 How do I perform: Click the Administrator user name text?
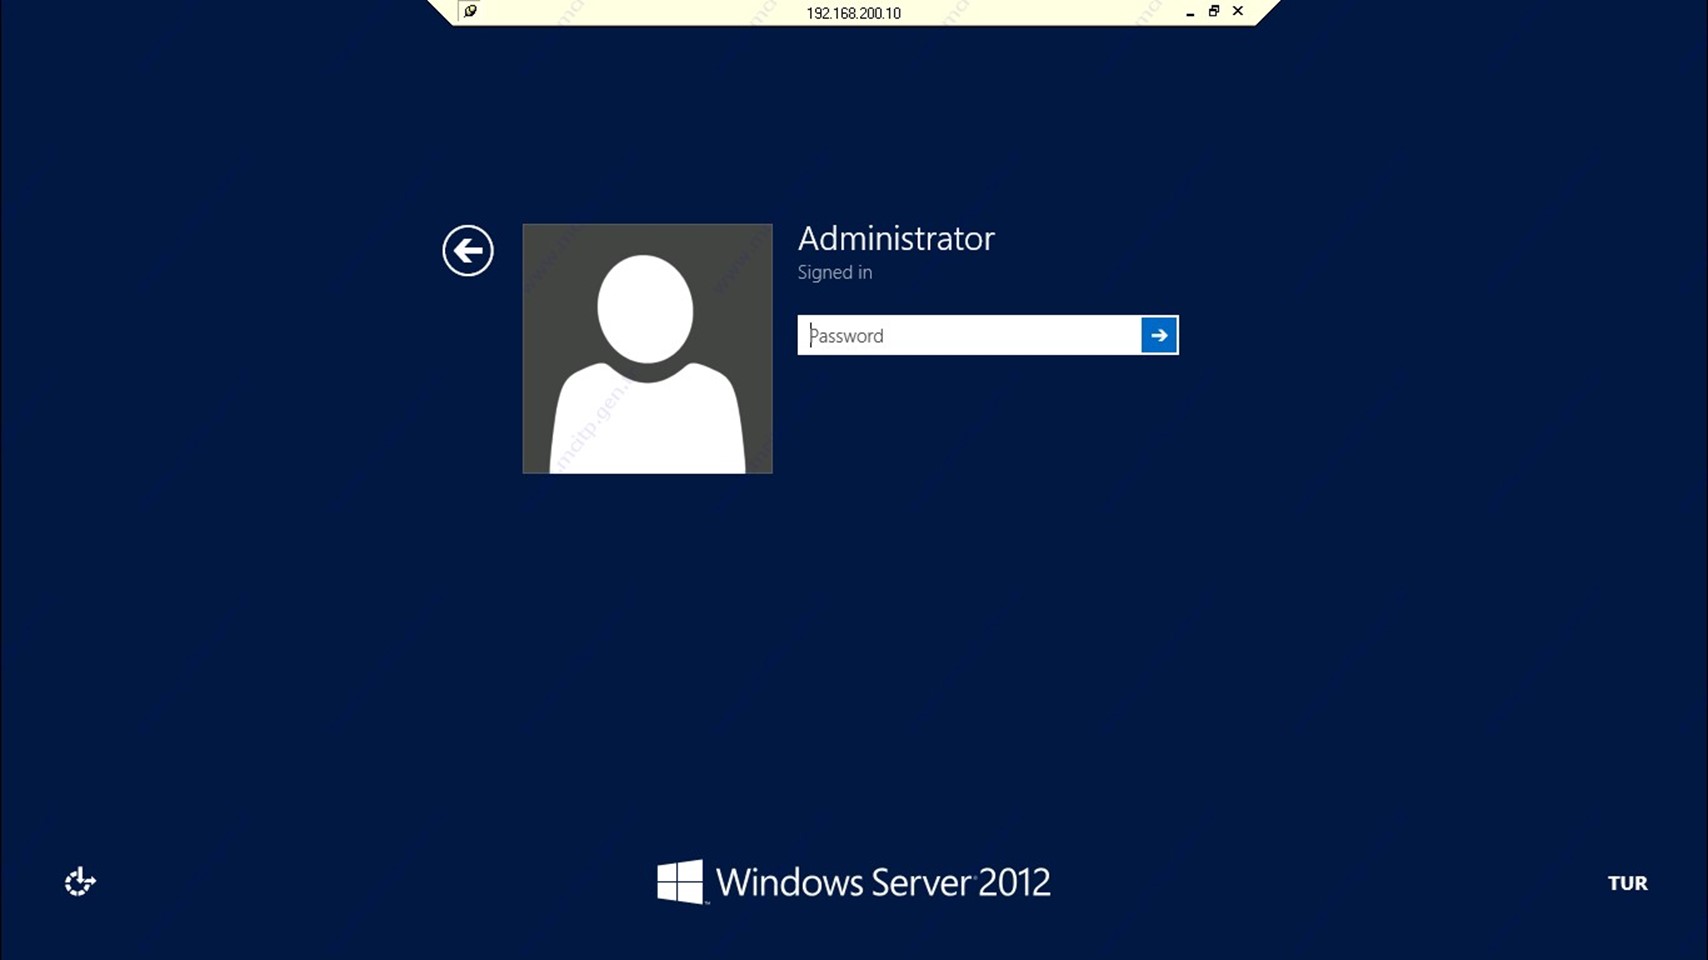pos(896,238)
